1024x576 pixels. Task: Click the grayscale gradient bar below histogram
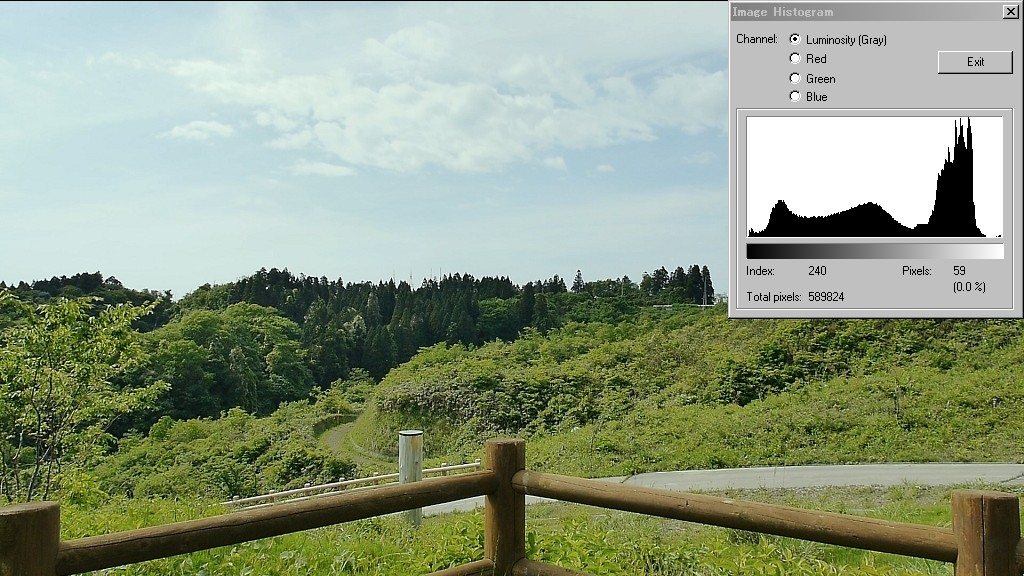click(x=874, y=251)
